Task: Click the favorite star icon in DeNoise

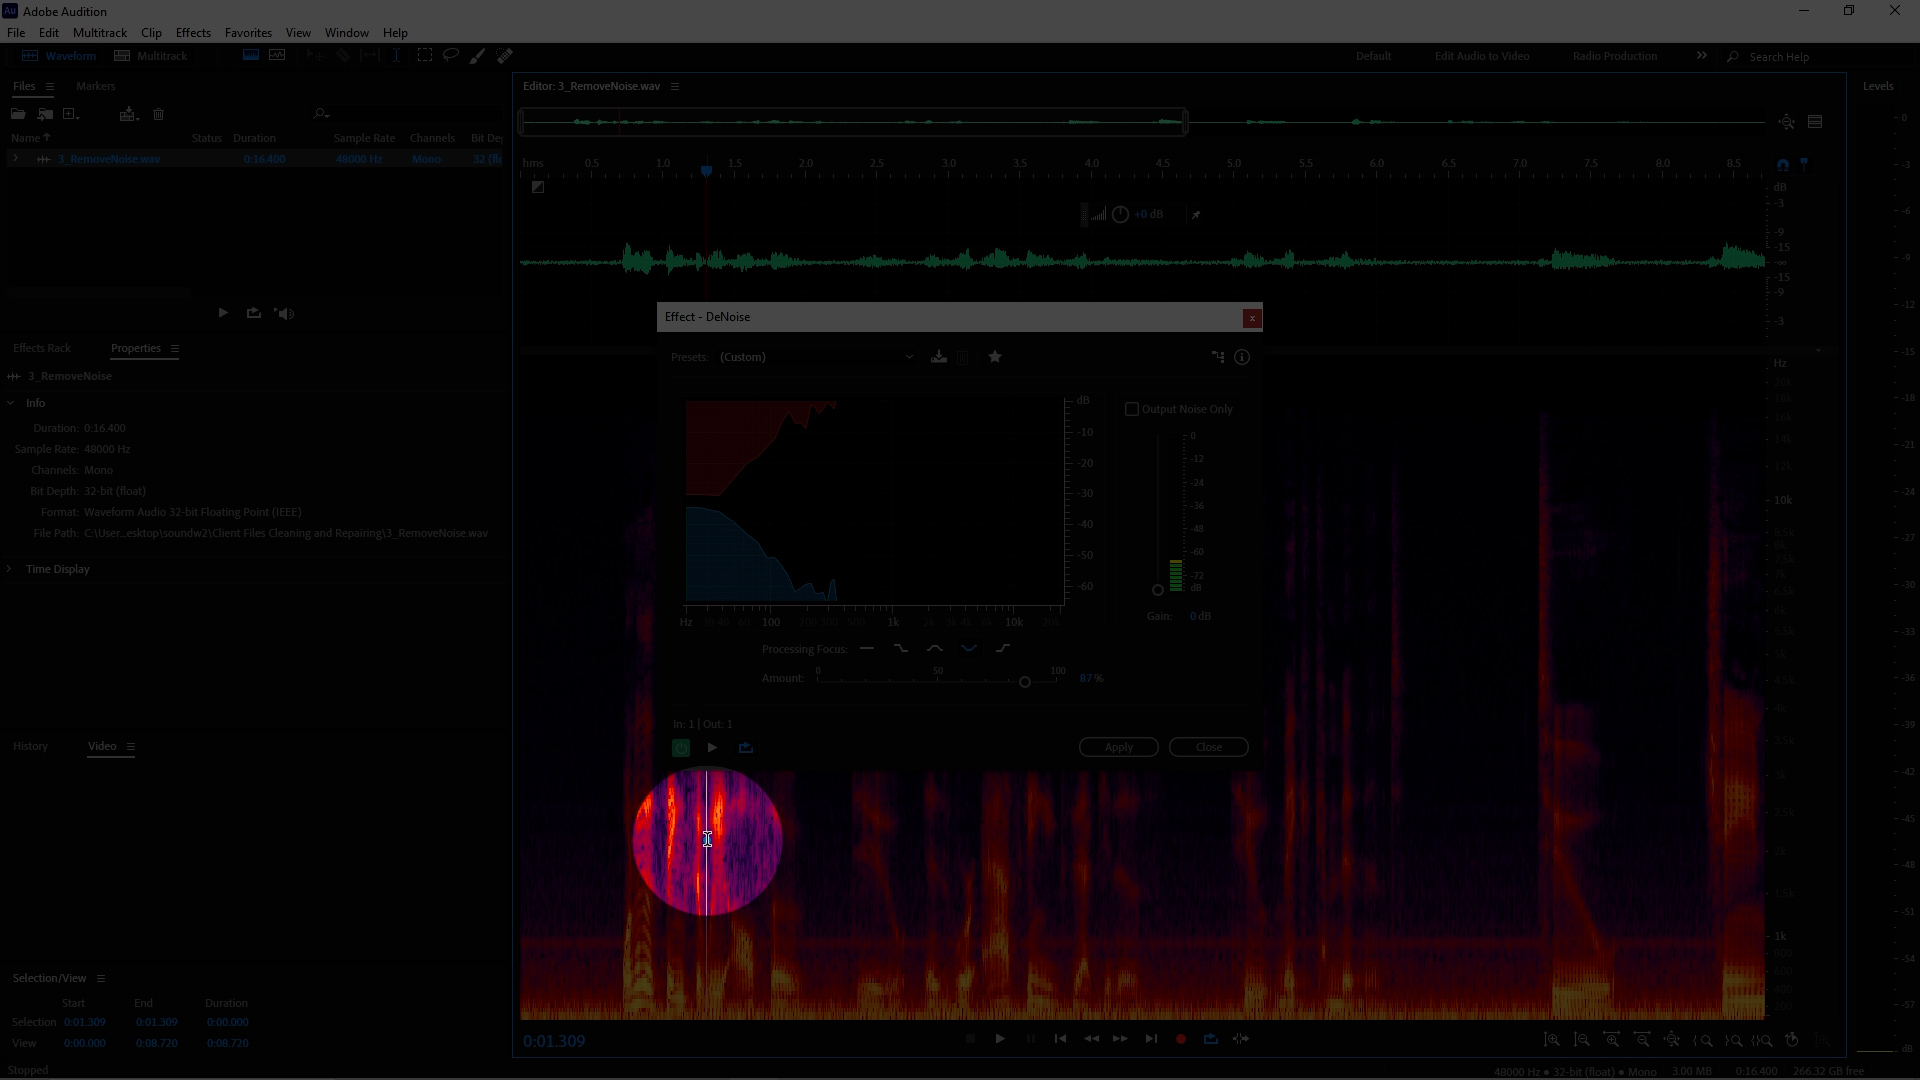Action: (x=995, y=357)
